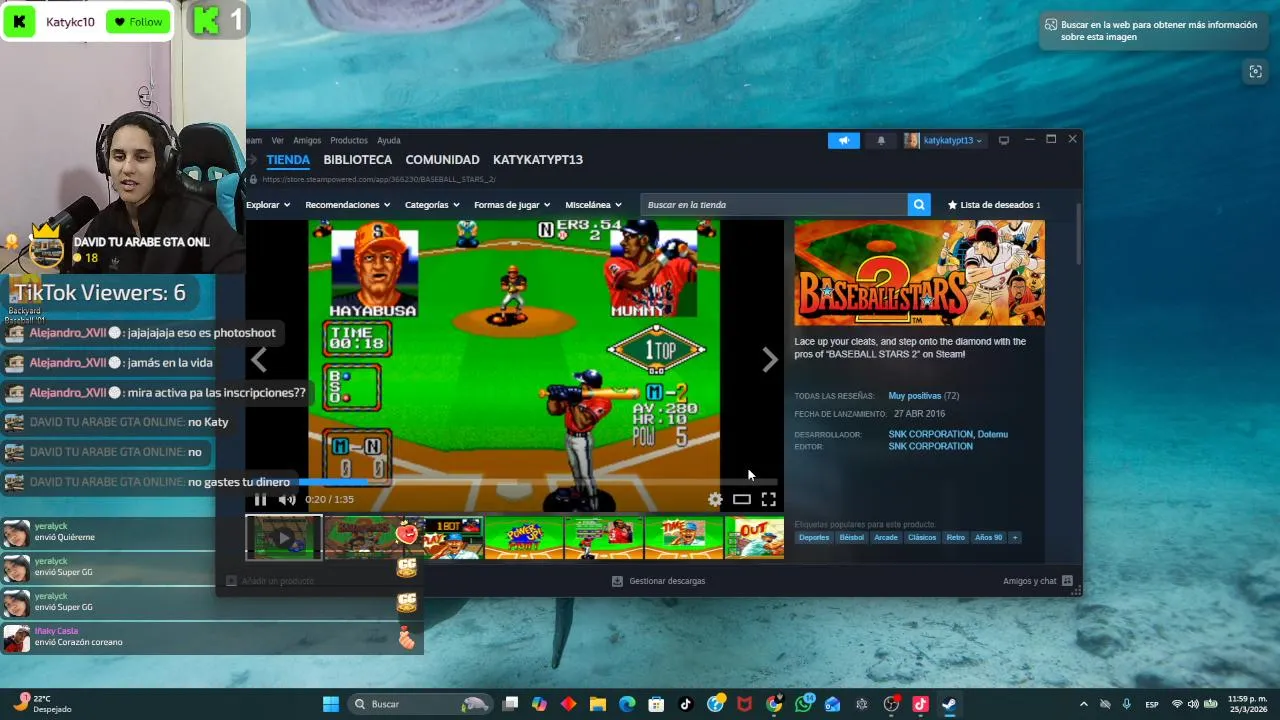
Task: Follow the Katykc10 Kick channel
Action: coord(138,22)
